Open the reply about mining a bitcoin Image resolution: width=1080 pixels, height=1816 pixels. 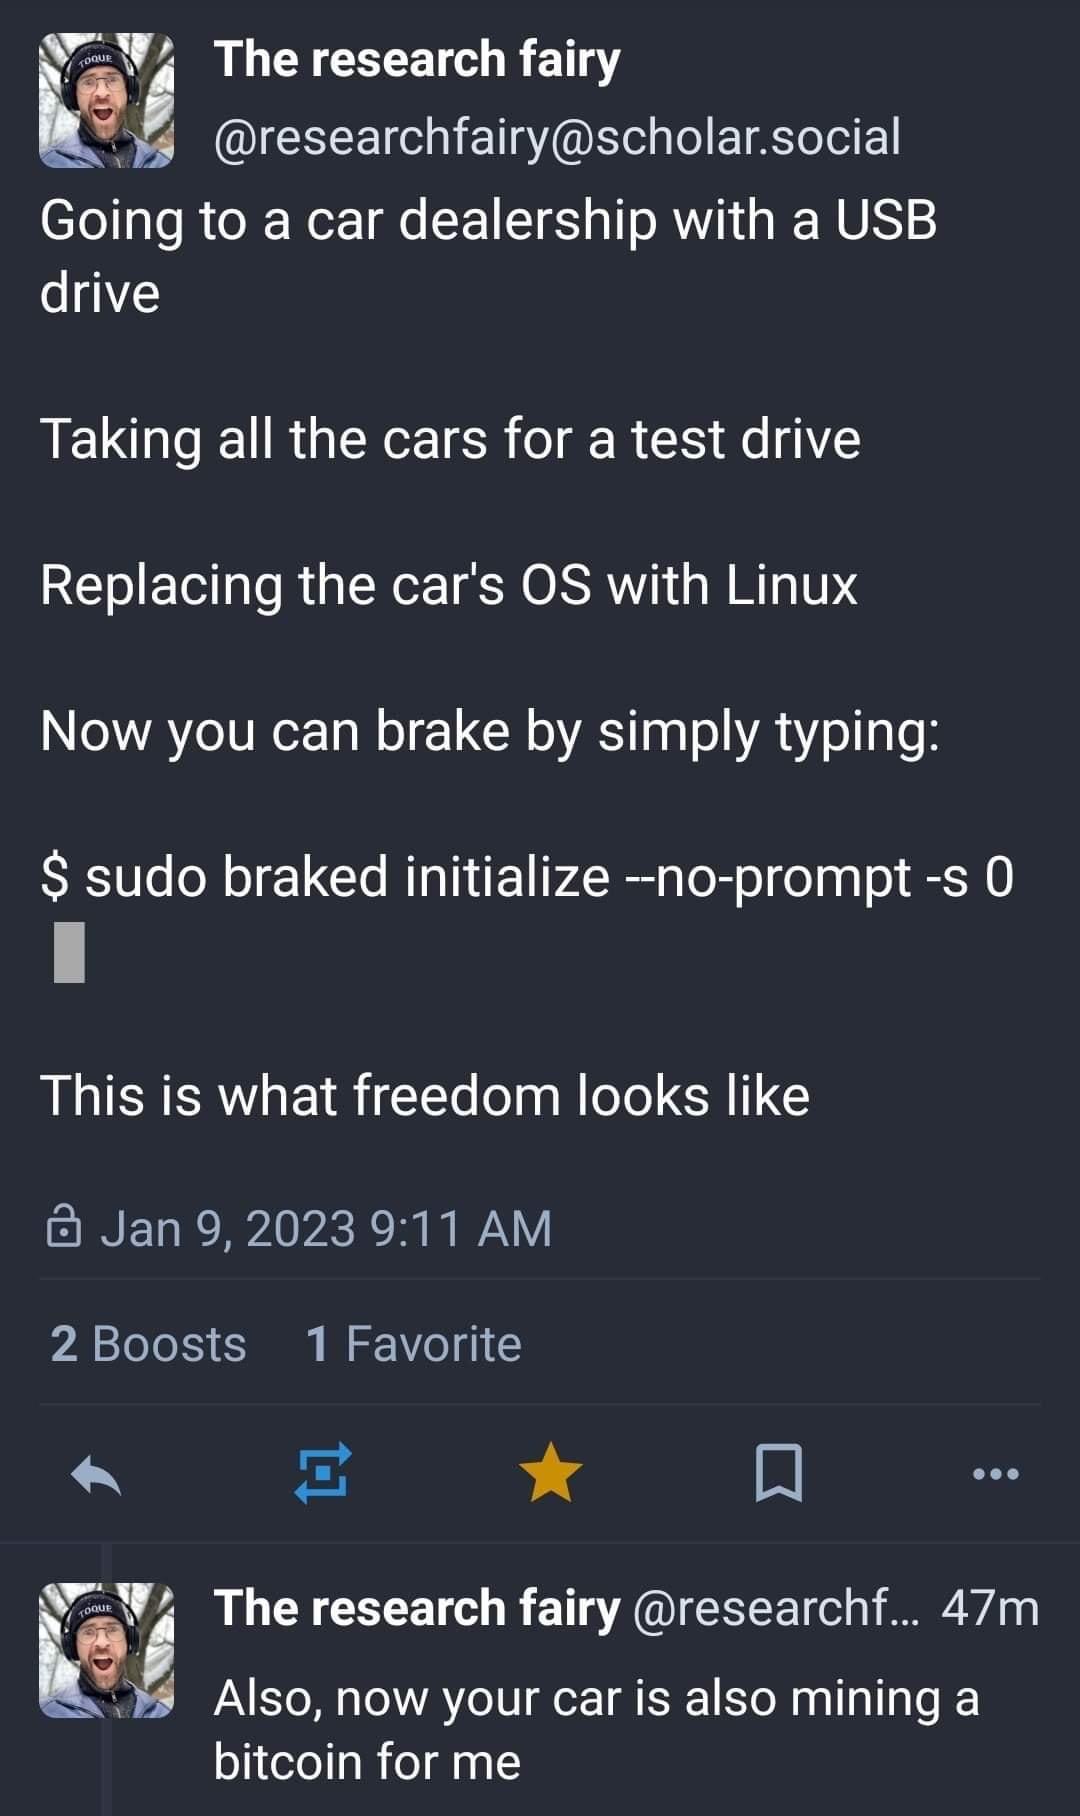coord(596,1730)
